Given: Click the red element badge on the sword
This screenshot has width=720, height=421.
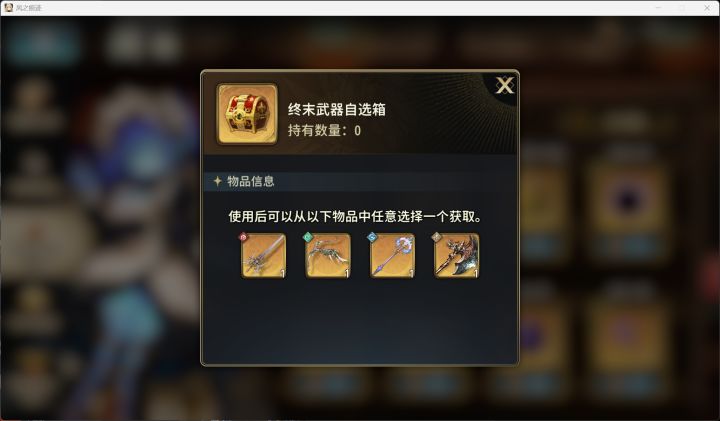Looking at the screenshot, I should coord(243,237).
